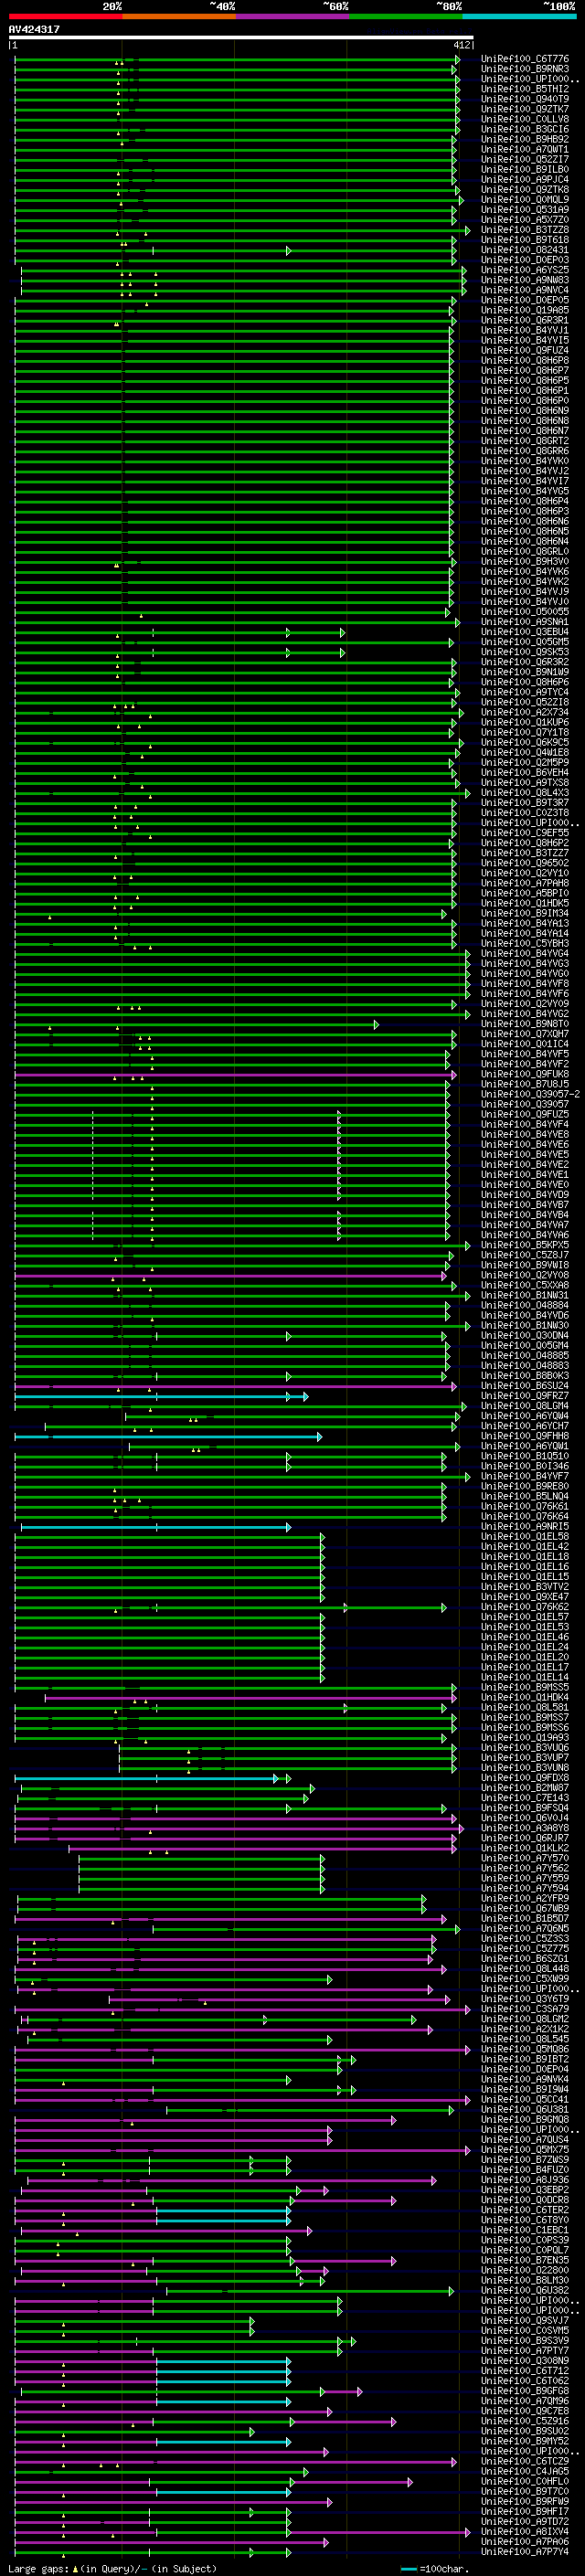
Task: Select hit label UniRef100_Q2VY08
Action: click(x=524, y=1275)
